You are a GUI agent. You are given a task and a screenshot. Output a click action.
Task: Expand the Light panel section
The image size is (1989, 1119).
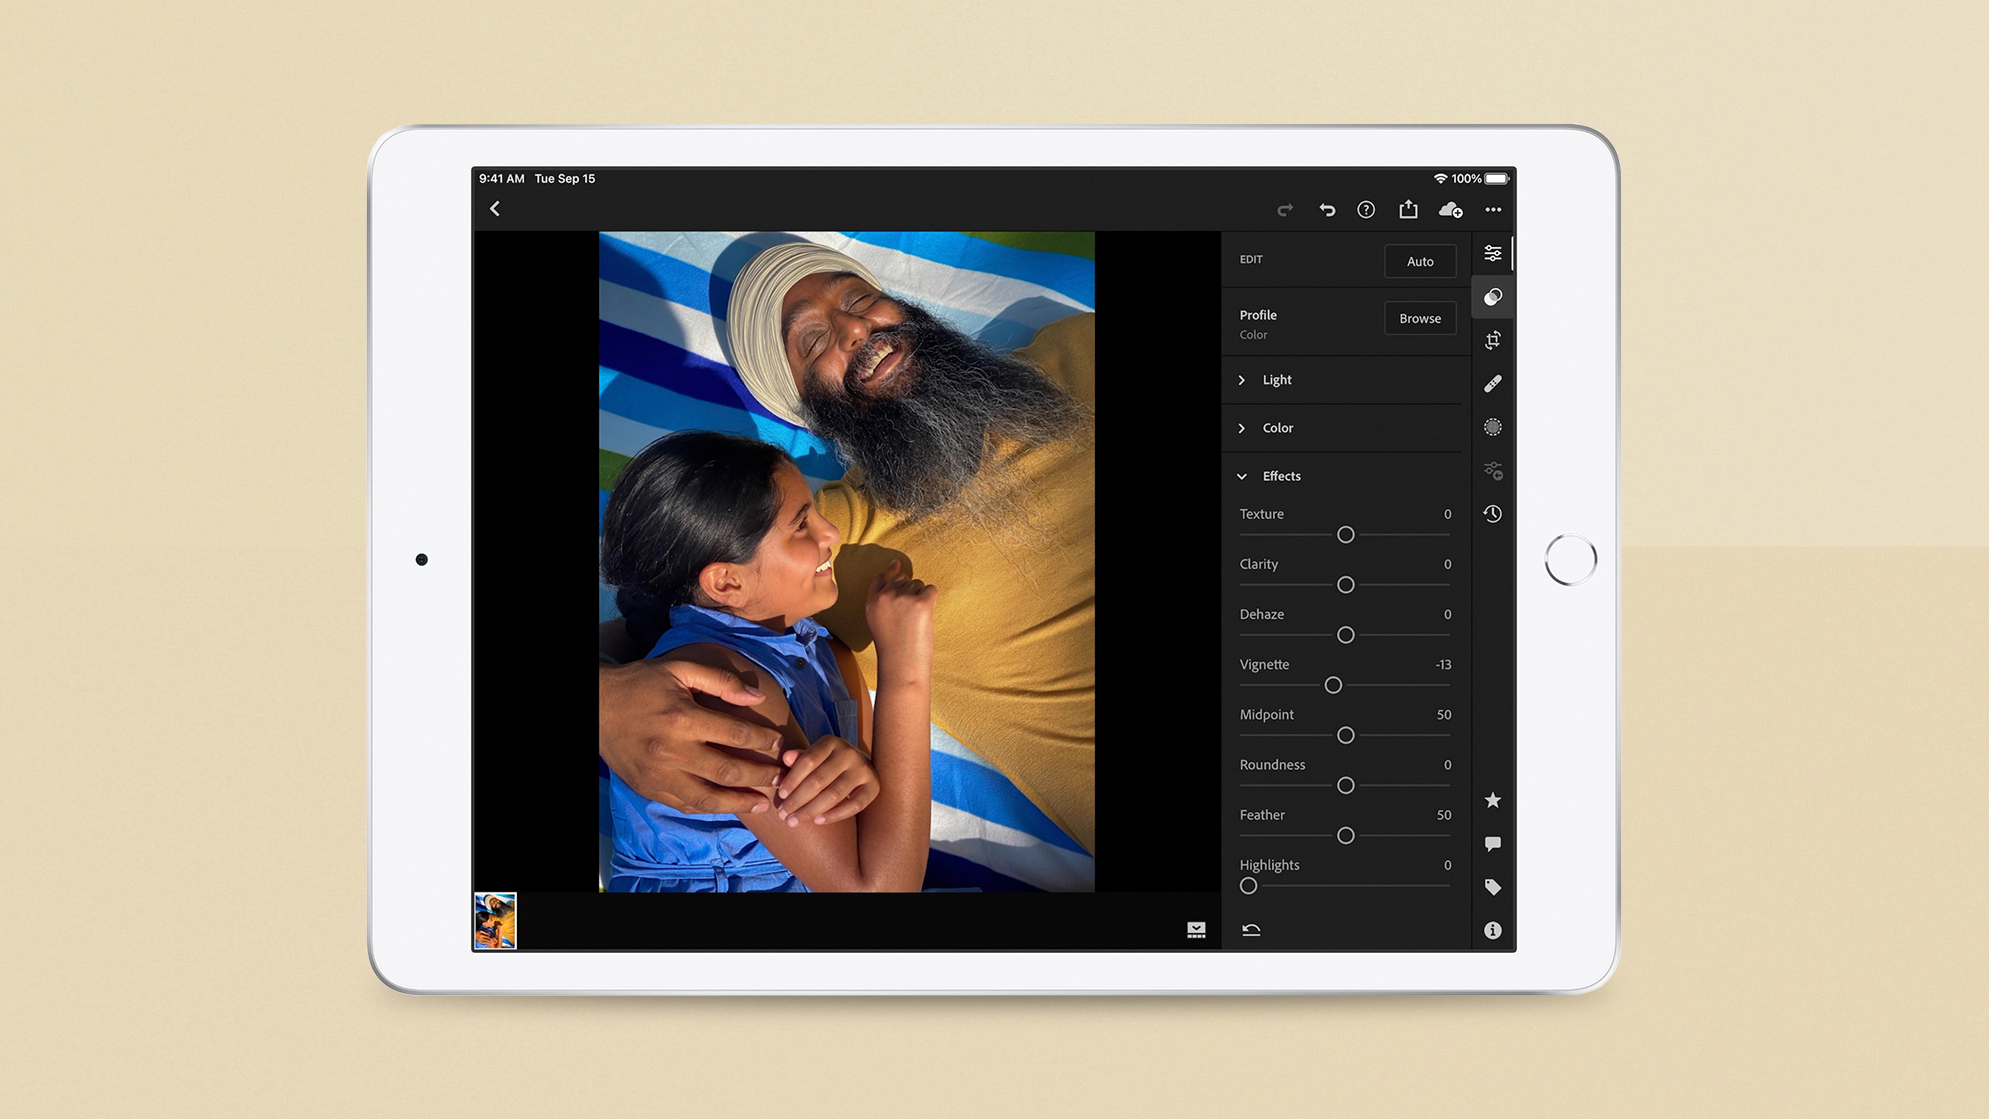(1275, 378)
